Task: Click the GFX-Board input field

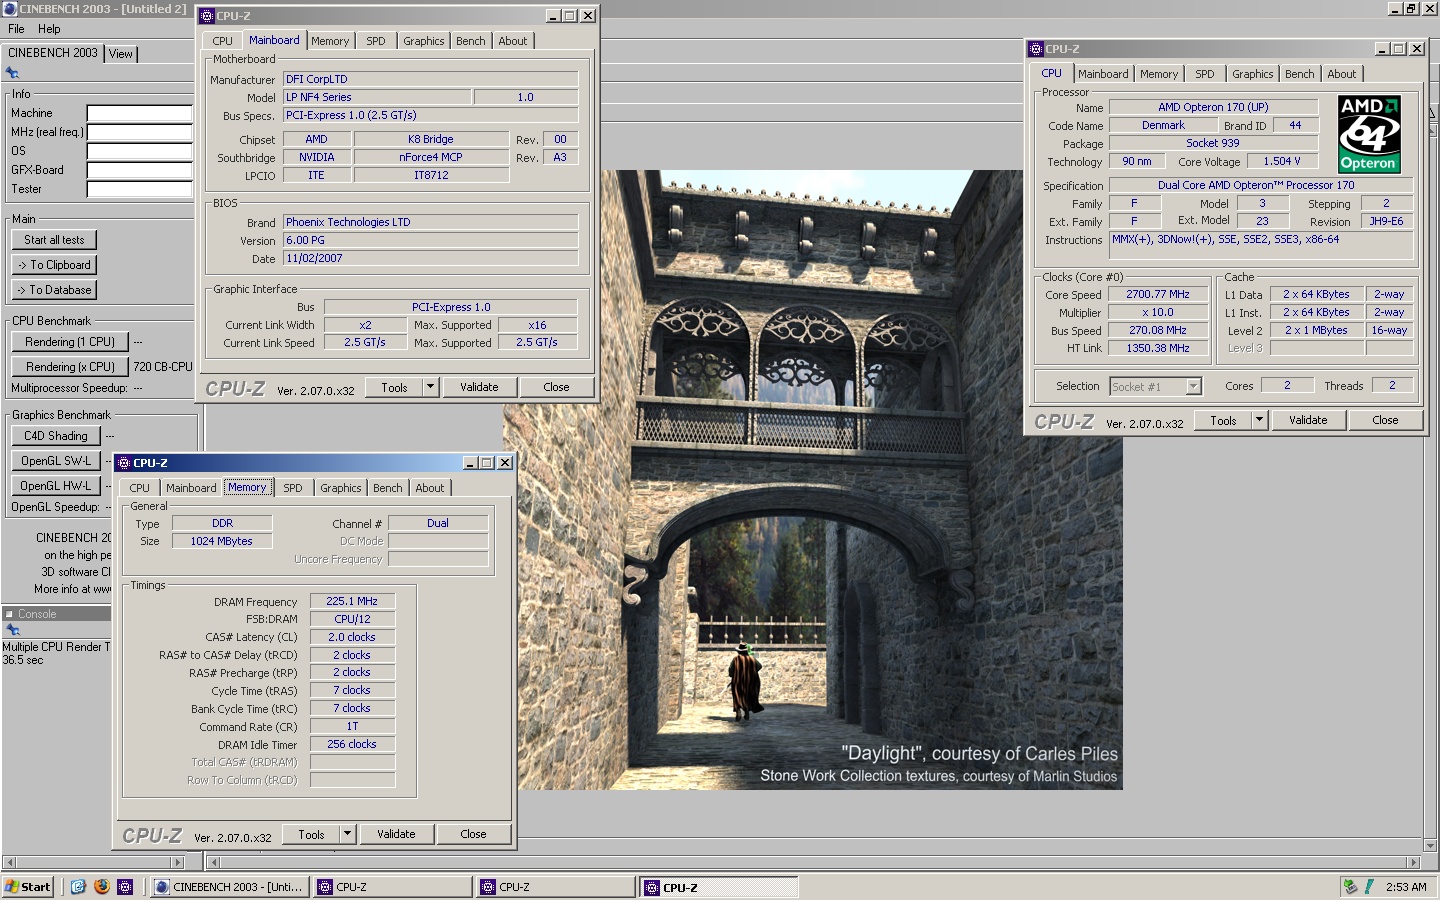Action: point(139,170)
